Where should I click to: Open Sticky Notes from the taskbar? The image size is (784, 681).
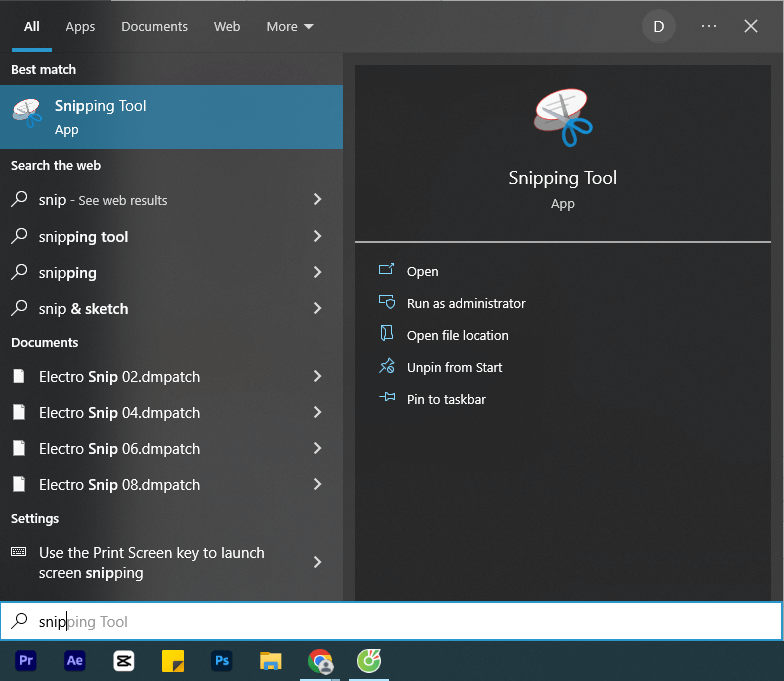pos(172,660)
